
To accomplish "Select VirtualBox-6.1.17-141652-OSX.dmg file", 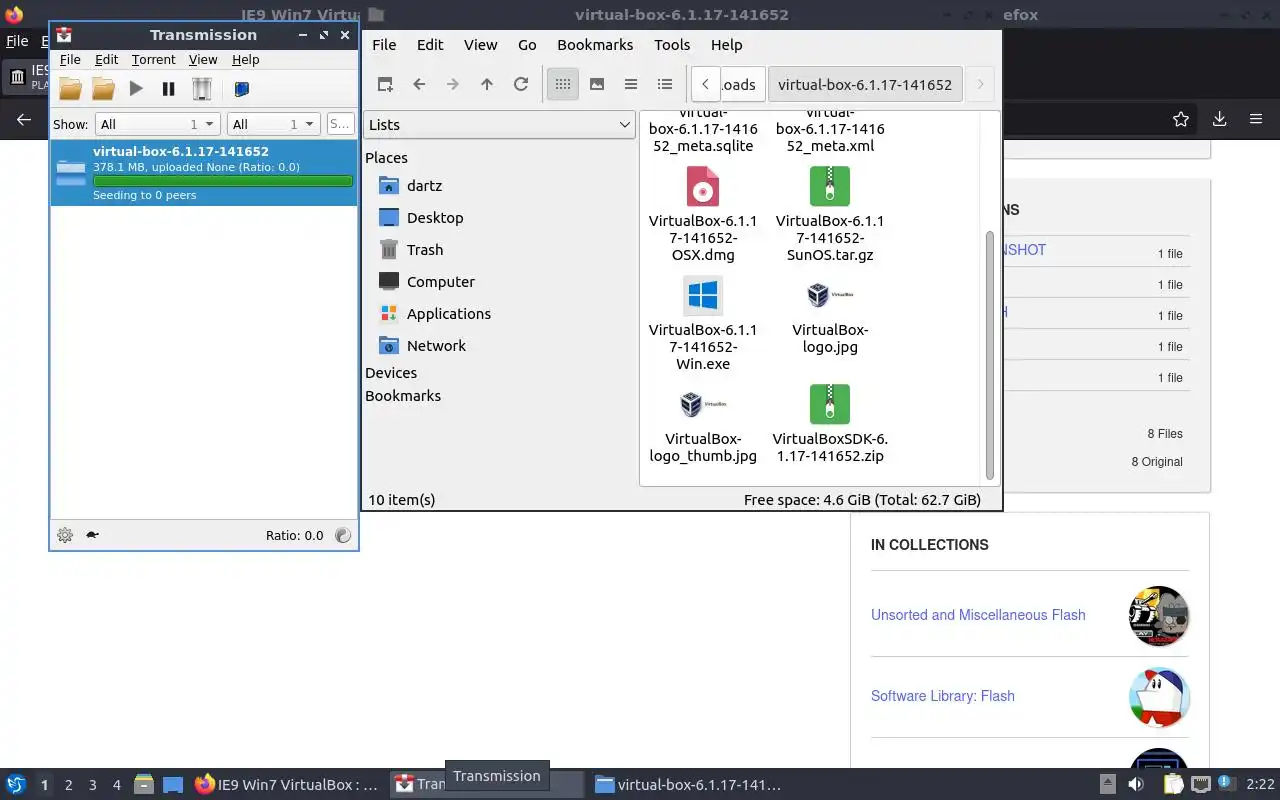I will coord(703,214).
